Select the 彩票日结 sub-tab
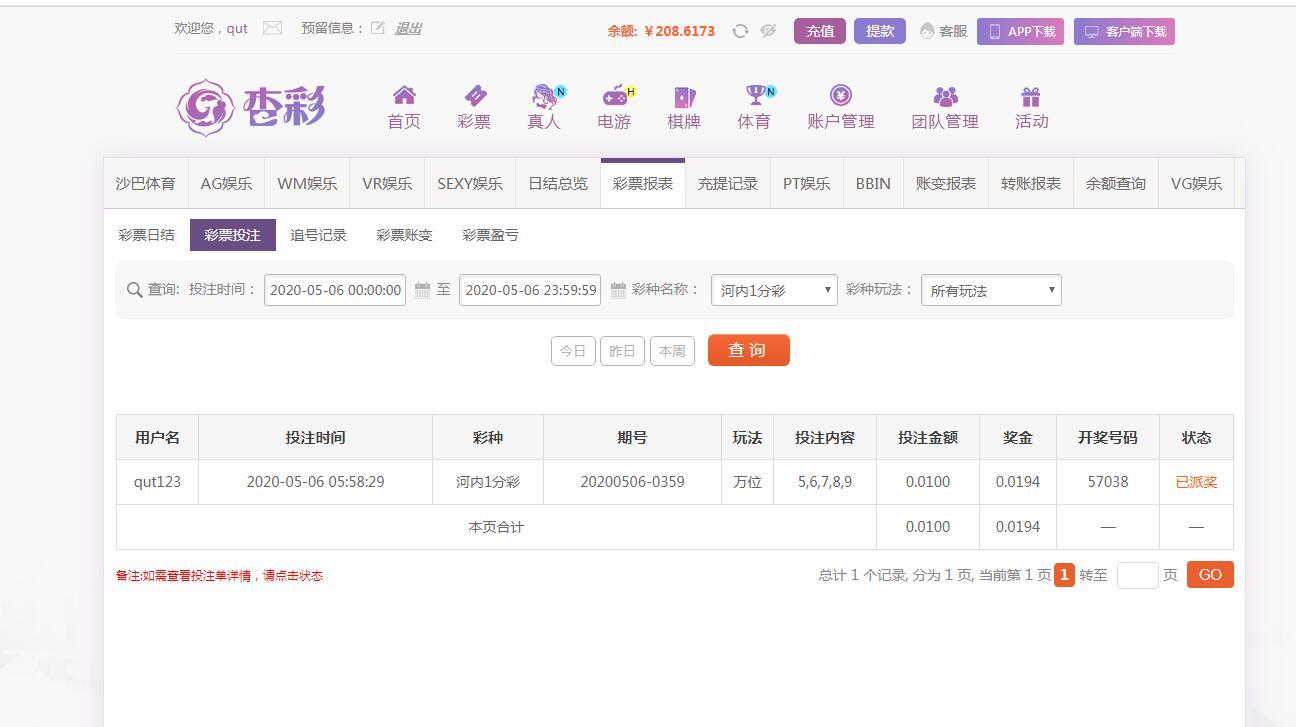The image size is (1296, 727). [146, 235]
